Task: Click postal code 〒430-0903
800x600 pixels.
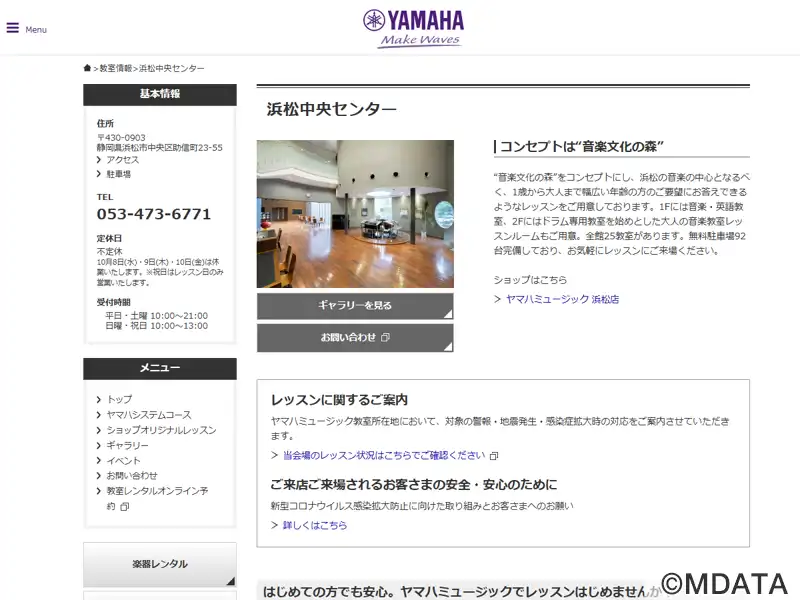Action: [121, 138]
